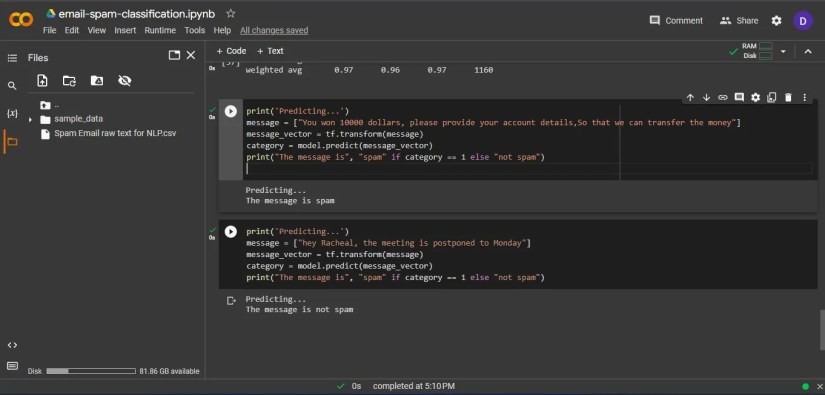This screenshot has width=825, height=395.
Task: Open the Runtime menu
Action: point(160,31)
